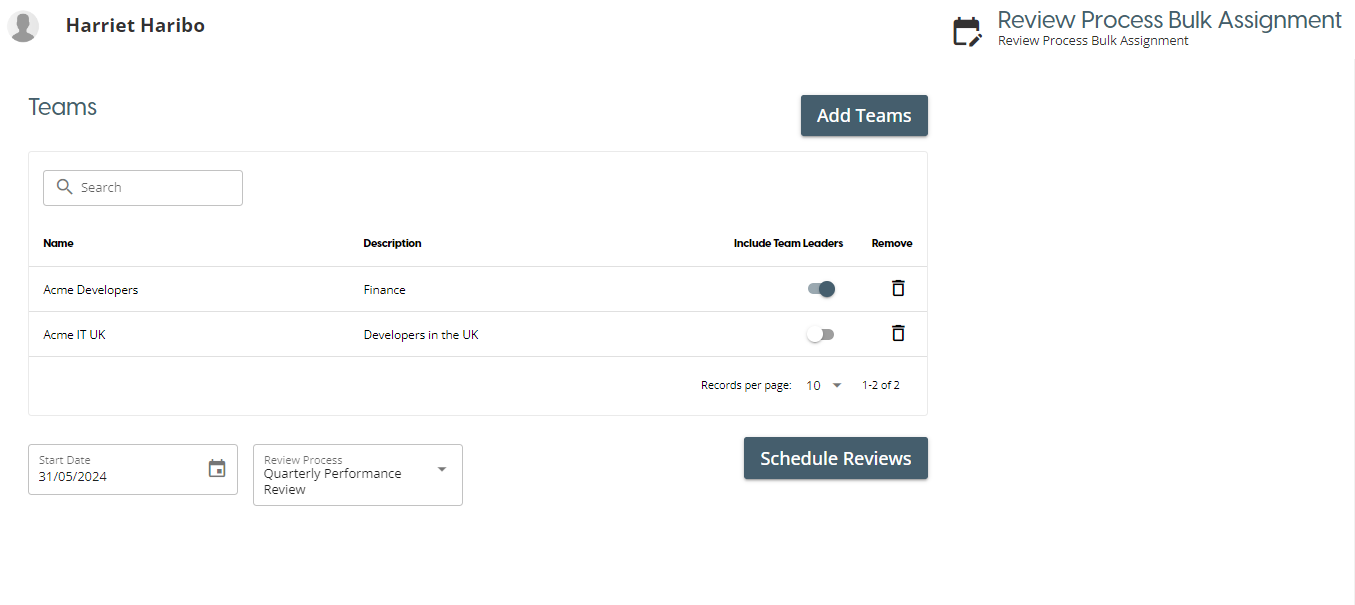Viewport: 1355px width, 605px height.
Task: Select the Acme IT UK row name
Action: pyautogui.click(x=74, y=335)
